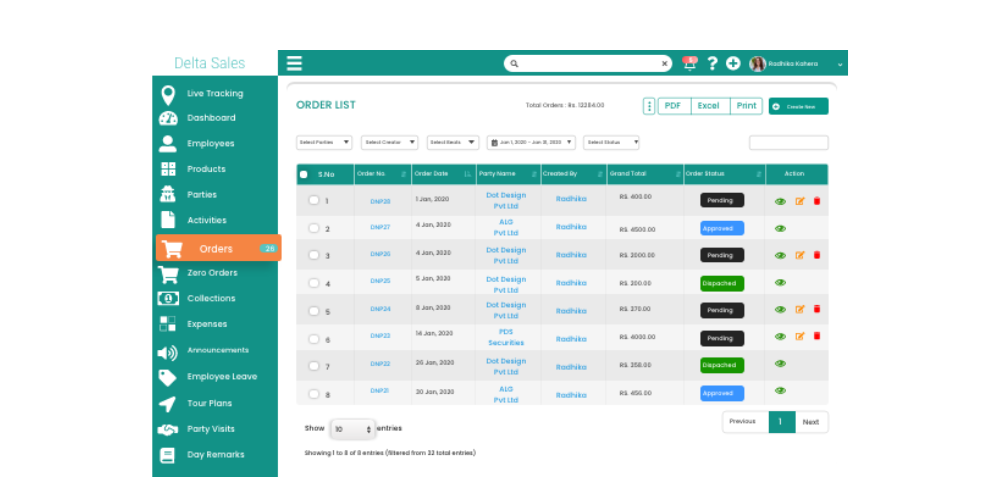This screenshot has width=1000, height=500.
Task: Click the Orders cart icon
Action: click(x=172, y=249)
